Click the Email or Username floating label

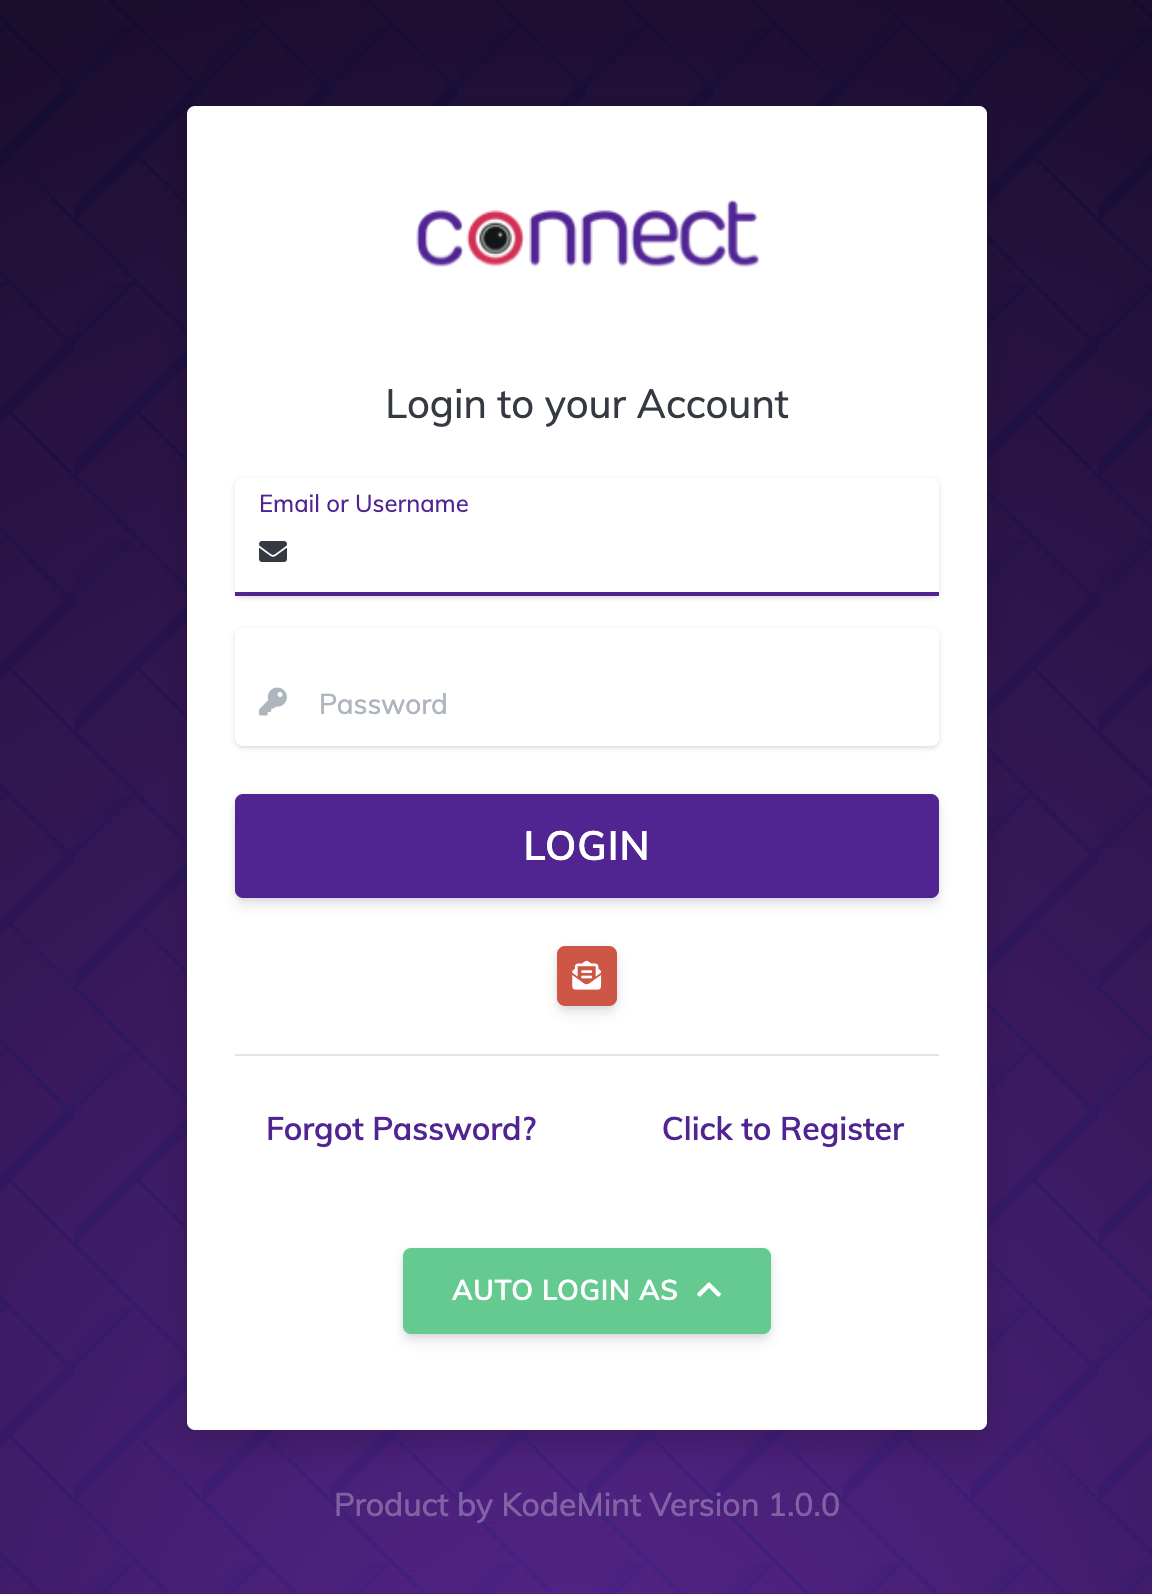364,503
